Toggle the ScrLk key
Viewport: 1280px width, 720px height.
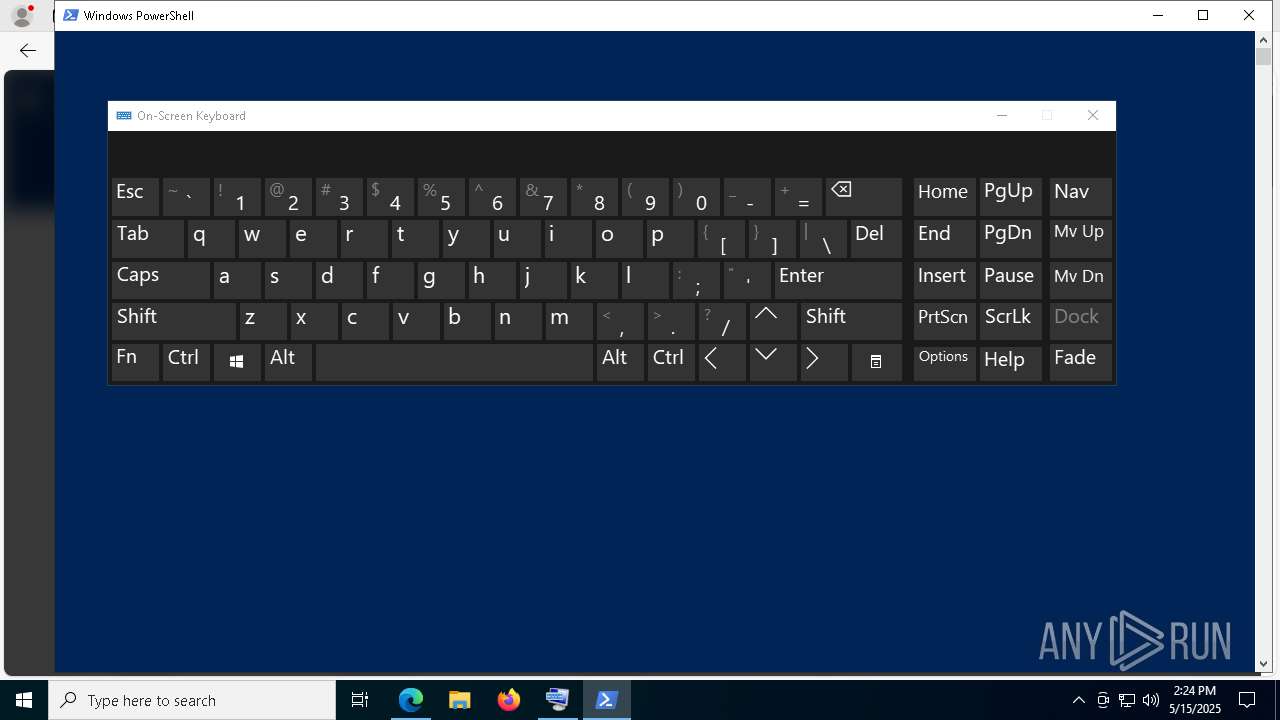pos(1010,321)
